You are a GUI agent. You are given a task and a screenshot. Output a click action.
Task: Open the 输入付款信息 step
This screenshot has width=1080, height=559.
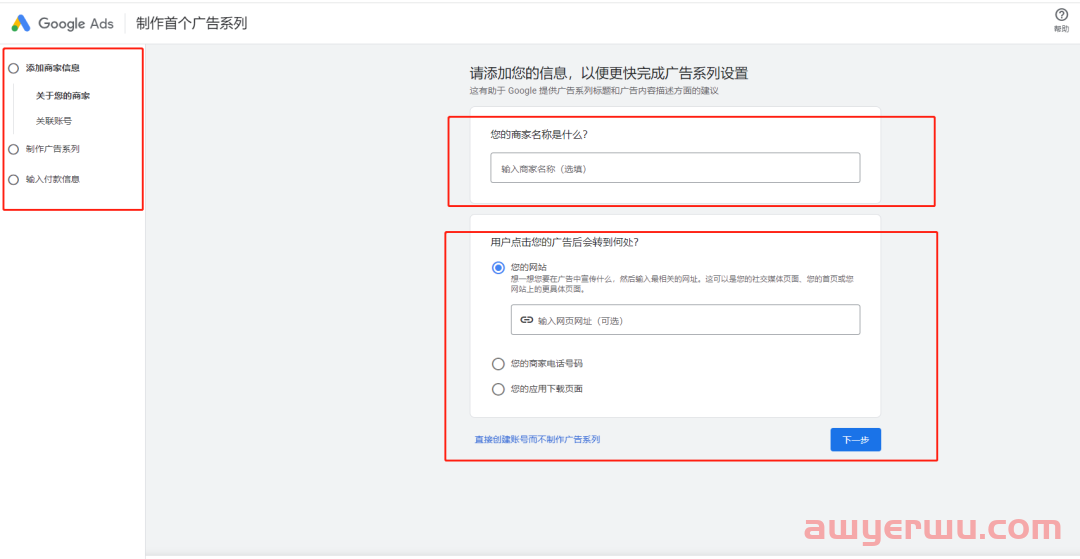pyautogui.click(x=52, y=180)
